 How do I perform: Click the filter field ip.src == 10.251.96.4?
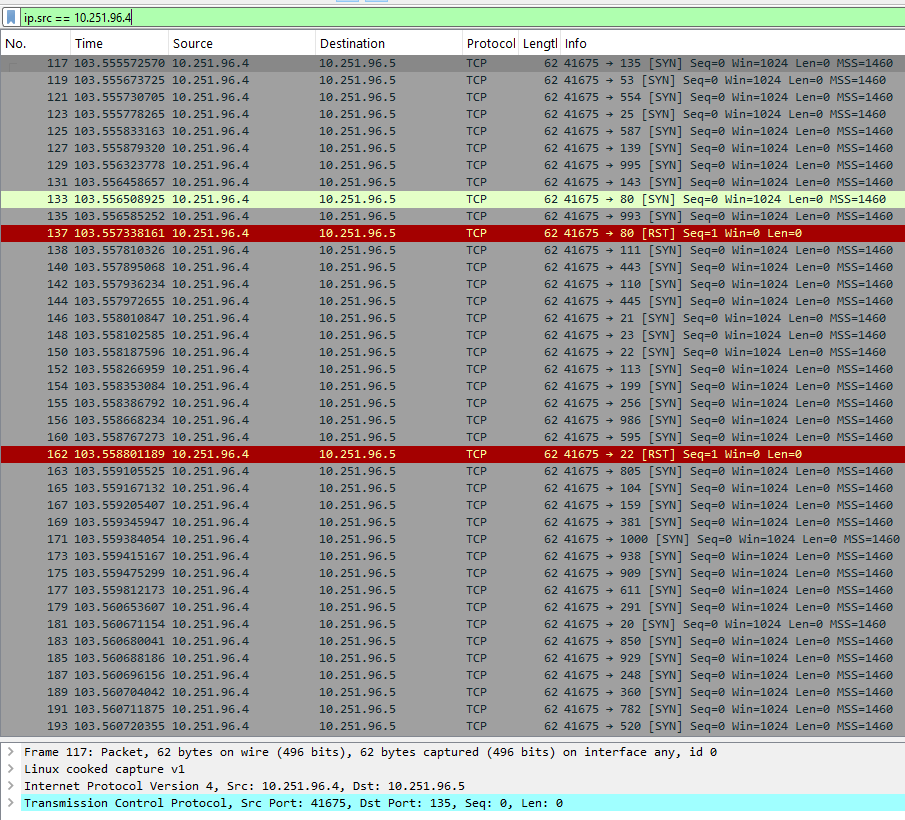tap(462, 17)
